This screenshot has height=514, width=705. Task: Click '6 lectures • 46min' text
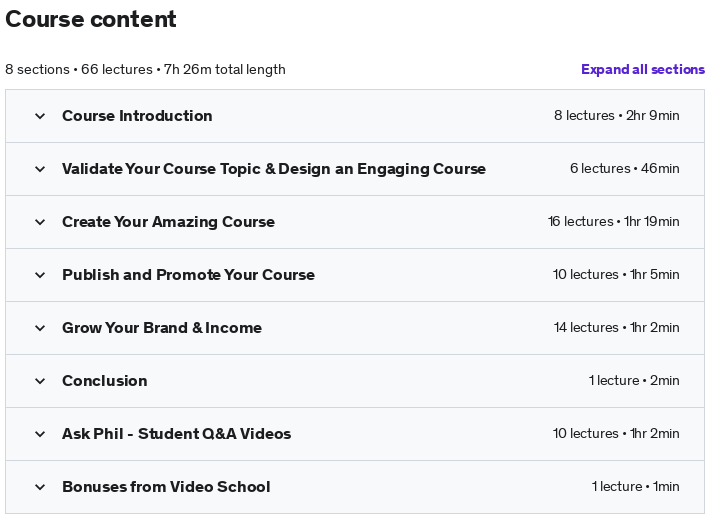(625, 169)
